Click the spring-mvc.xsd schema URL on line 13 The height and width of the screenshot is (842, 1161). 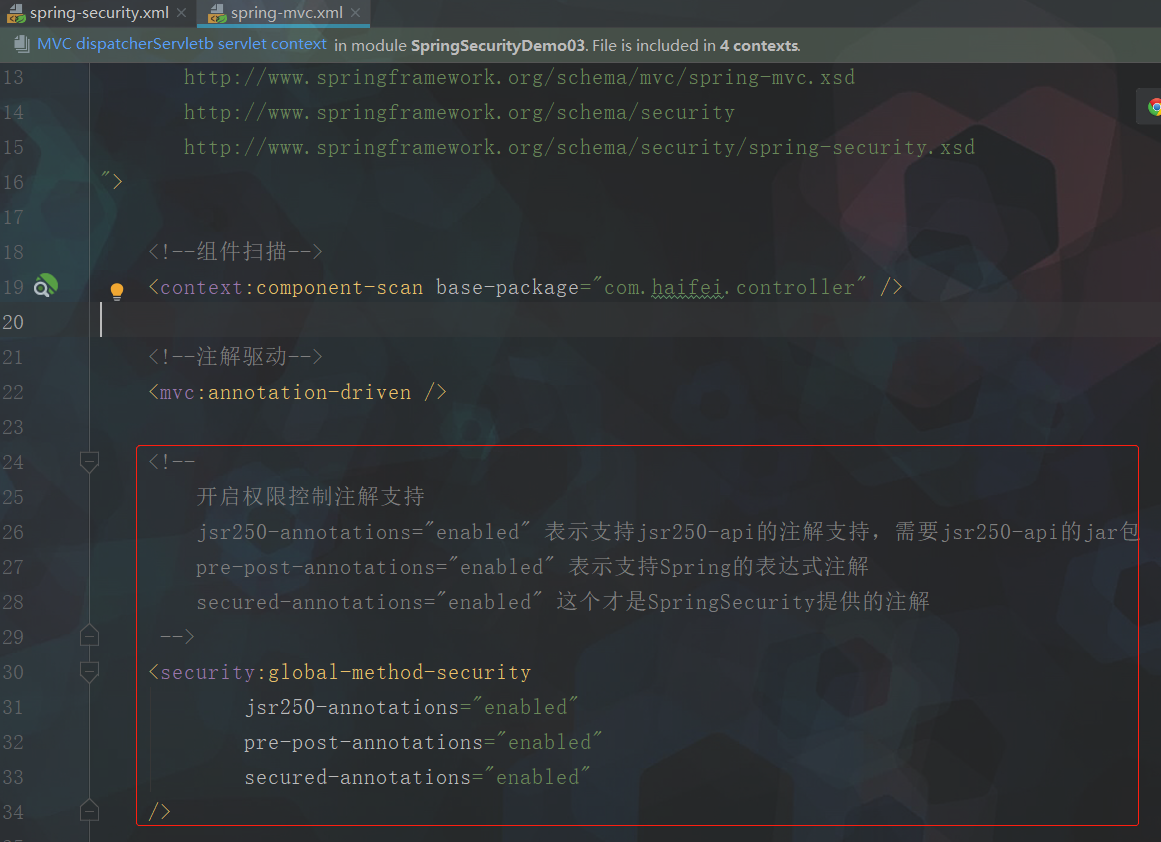pos(519,77)
